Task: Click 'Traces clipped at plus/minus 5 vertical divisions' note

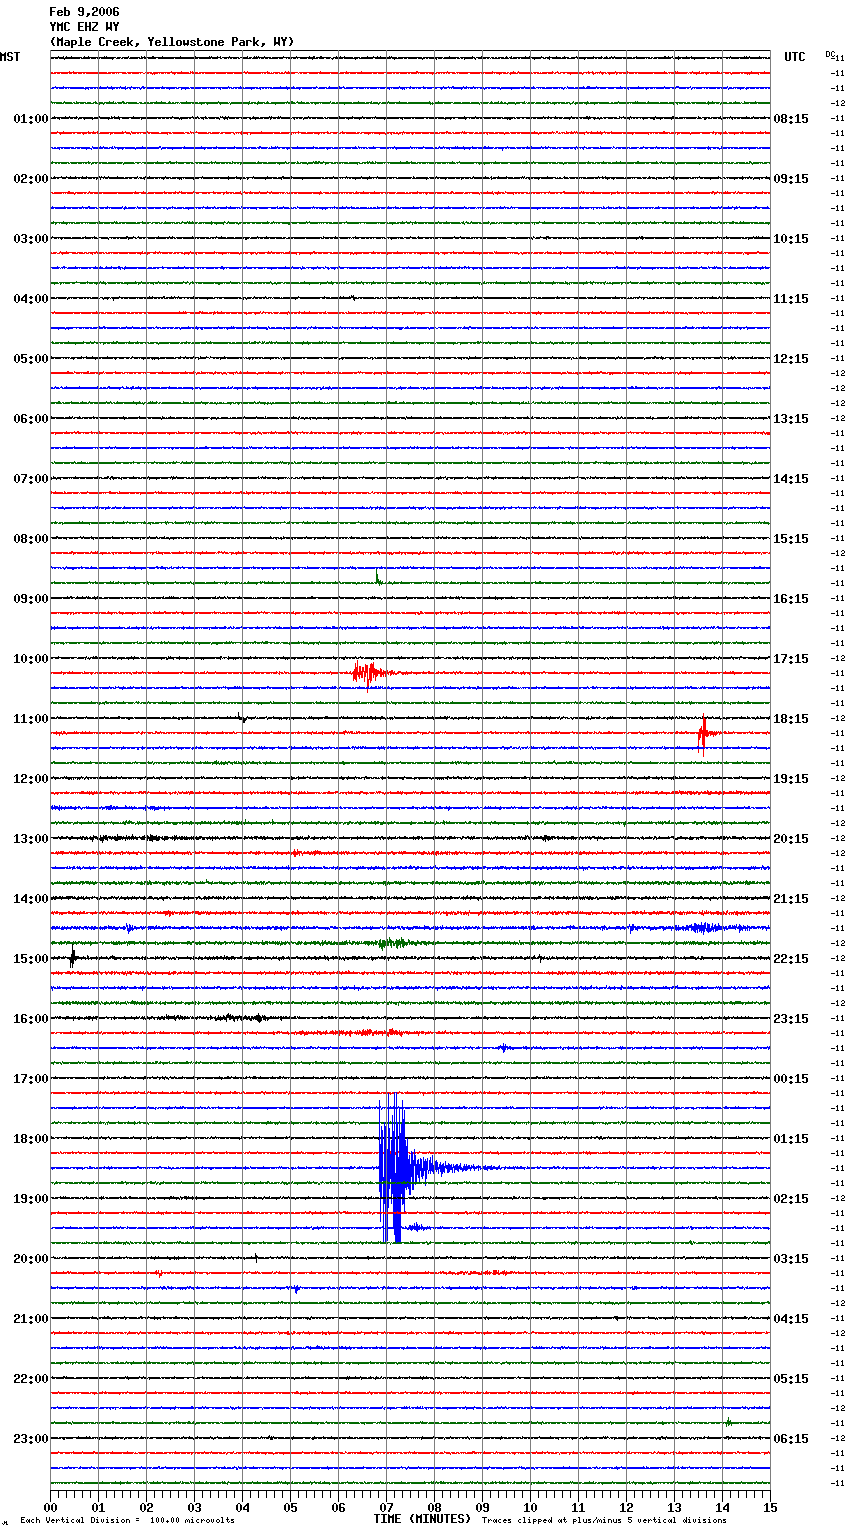Action: [604, 1521]
